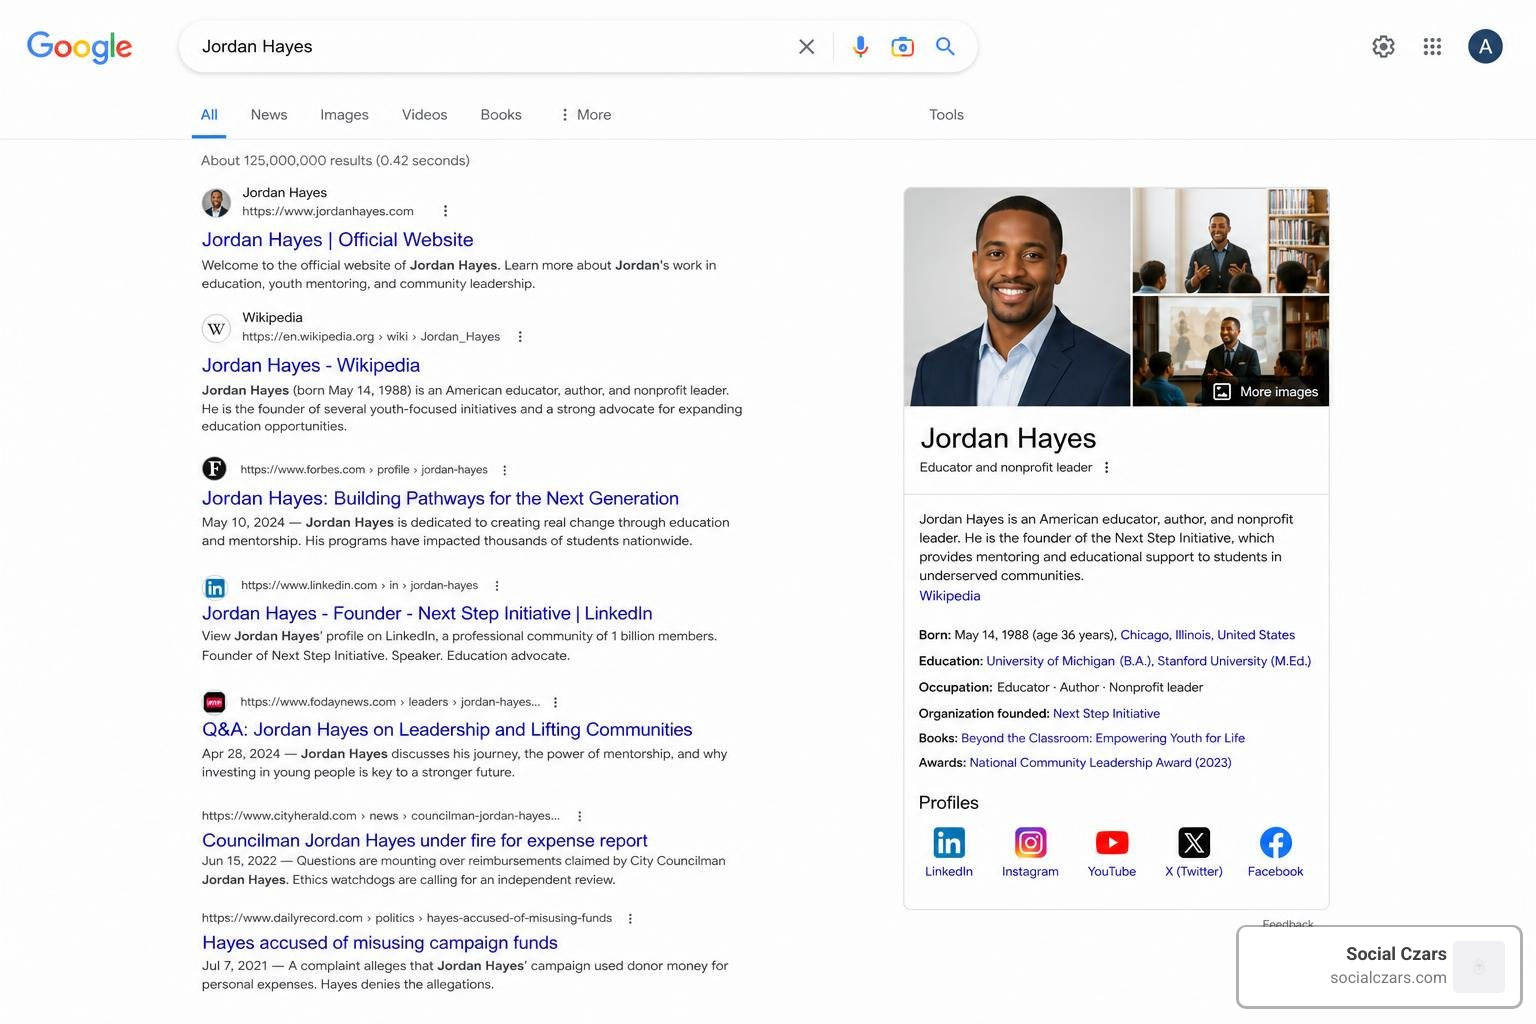Screen dimensions: 1536x1024
Task: Click the fodaynews result favicon
Action: (214, 702)
